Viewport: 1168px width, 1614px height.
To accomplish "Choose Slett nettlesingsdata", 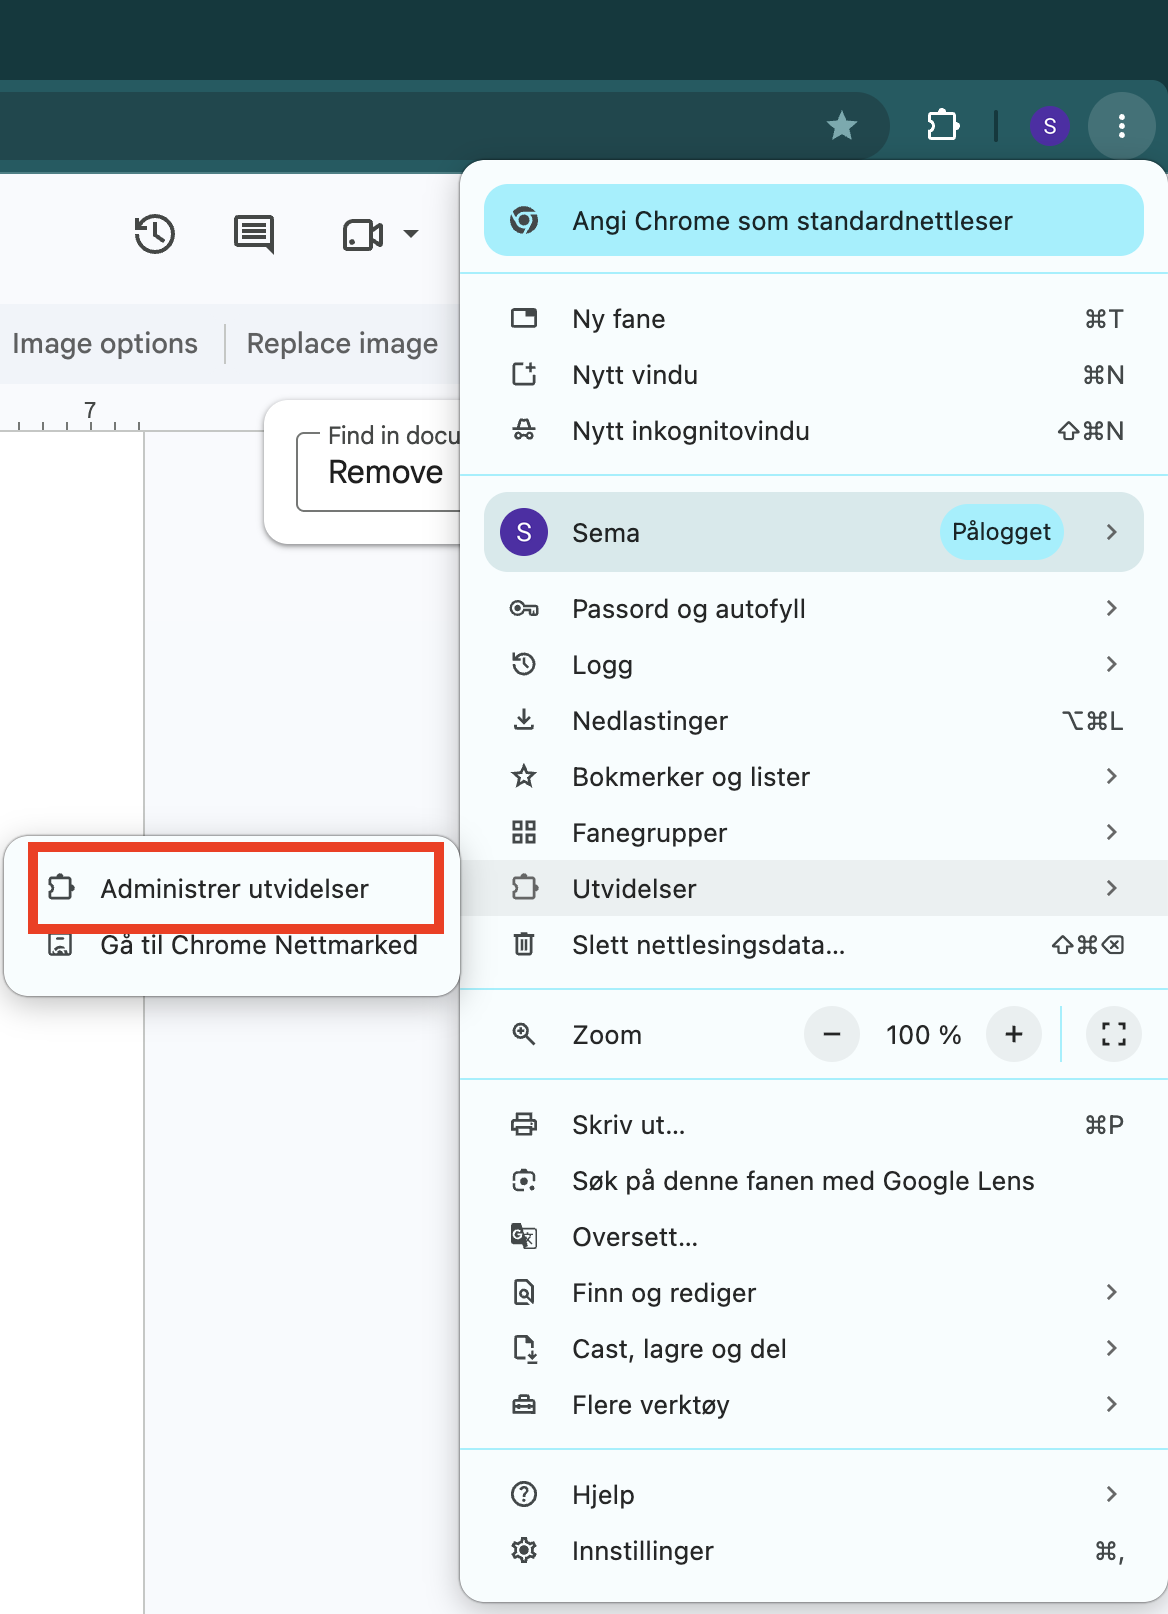I will (814, 945).
